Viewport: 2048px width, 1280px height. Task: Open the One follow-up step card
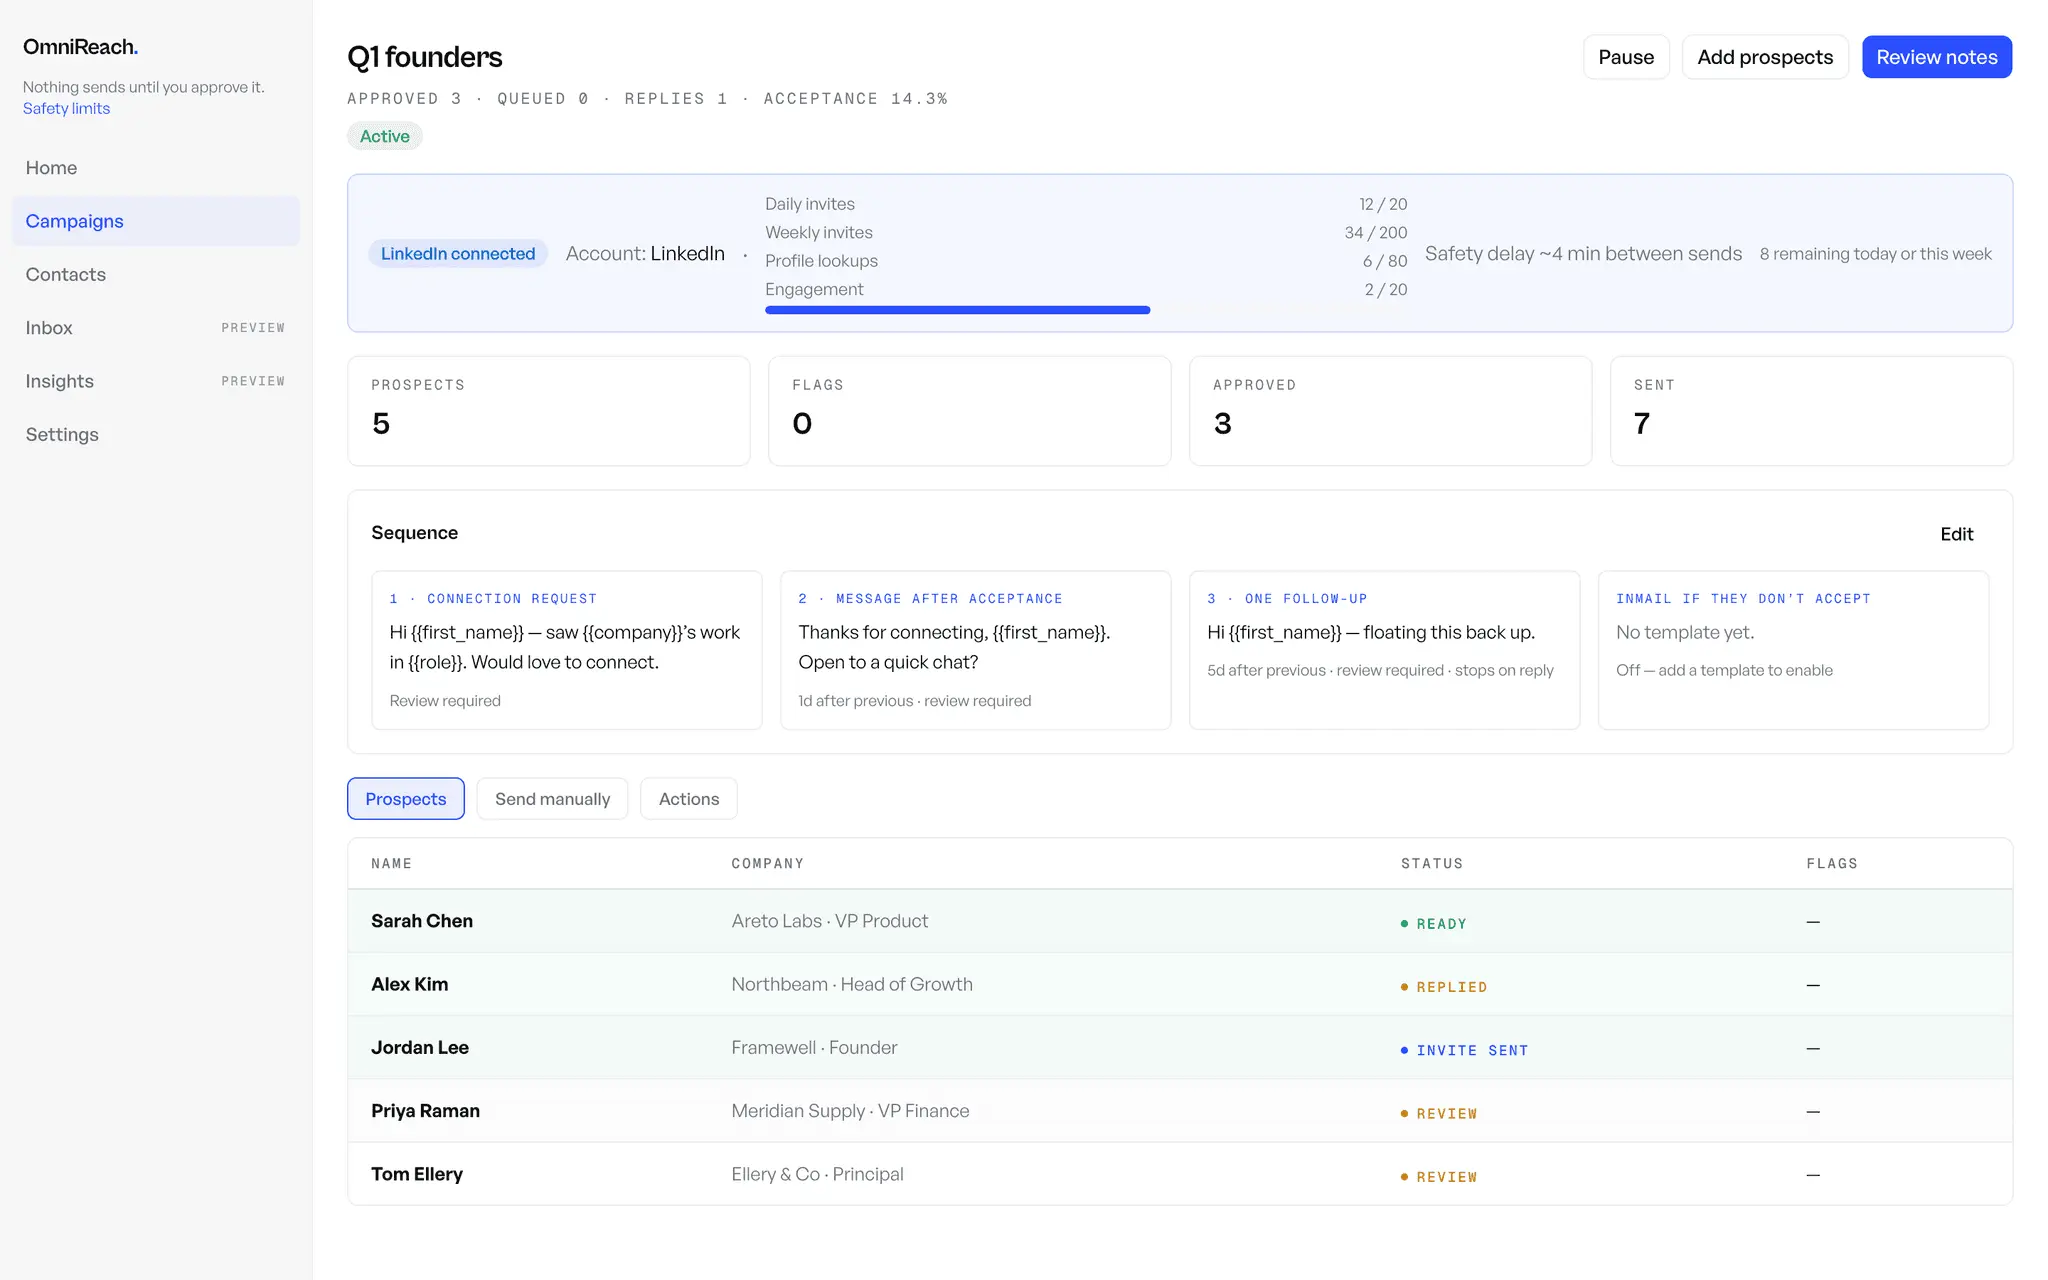pyautogui.click(x=1384, y=650)
